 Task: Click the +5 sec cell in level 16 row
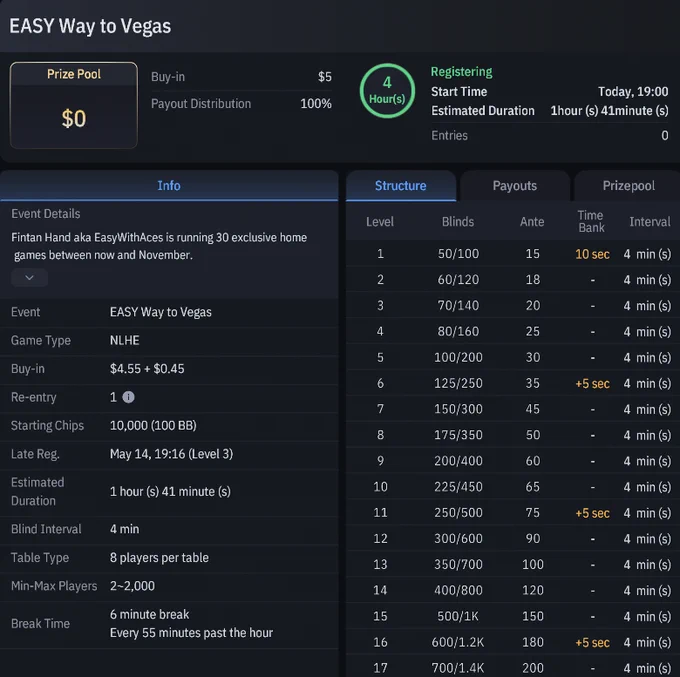click(592, 642)
